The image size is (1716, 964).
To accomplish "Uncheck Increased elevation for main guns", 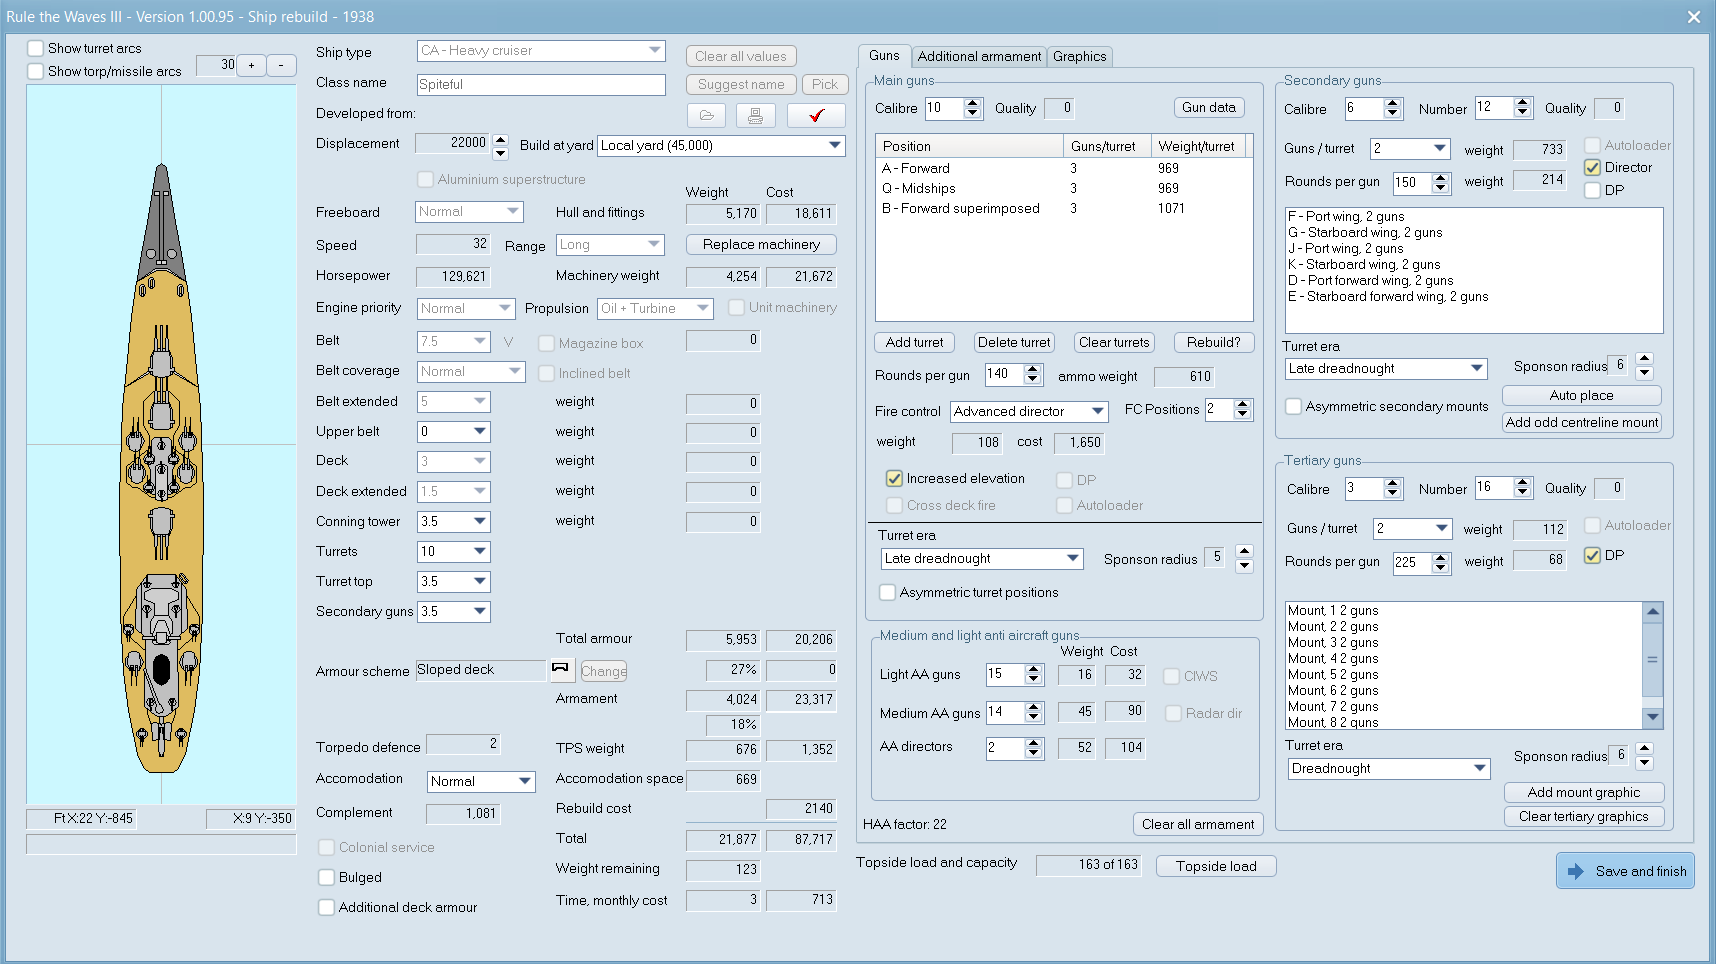I will (x=895, y=479).
